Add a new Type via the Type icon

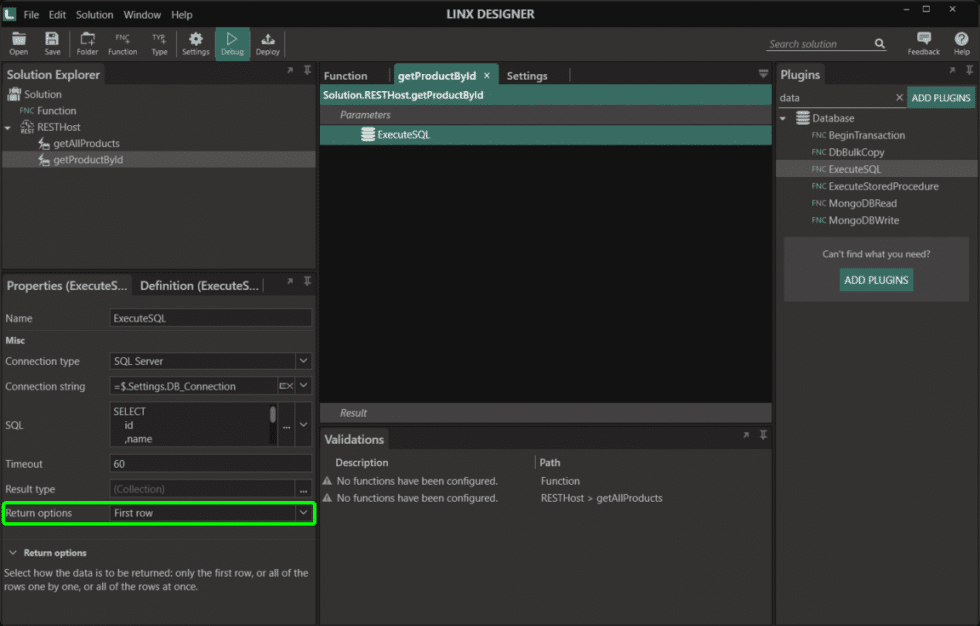(x=157, y=42)
